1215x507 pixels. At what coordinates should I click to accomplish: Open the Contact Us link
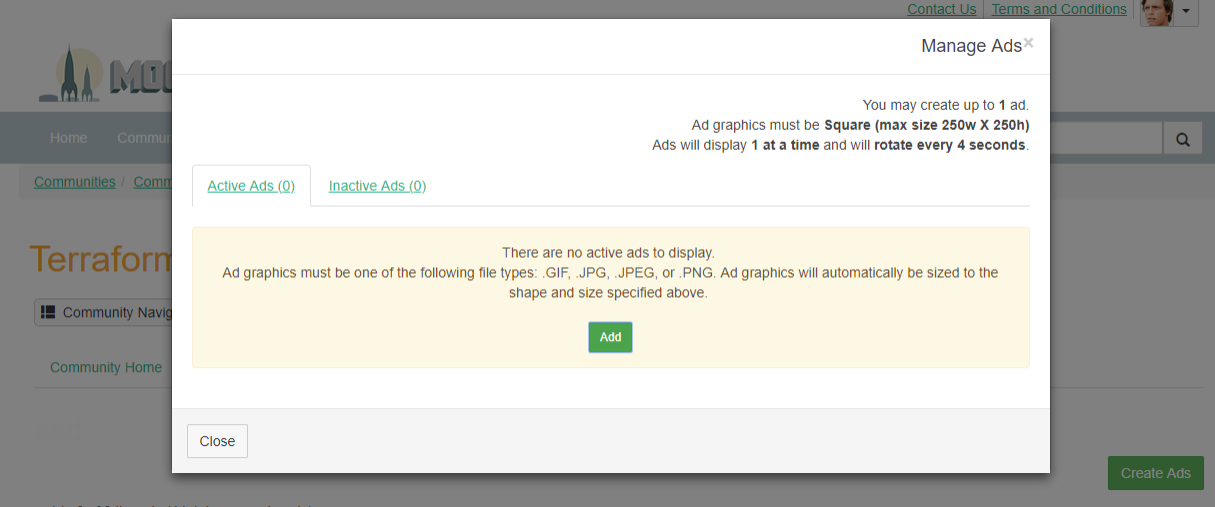(941, 9)
